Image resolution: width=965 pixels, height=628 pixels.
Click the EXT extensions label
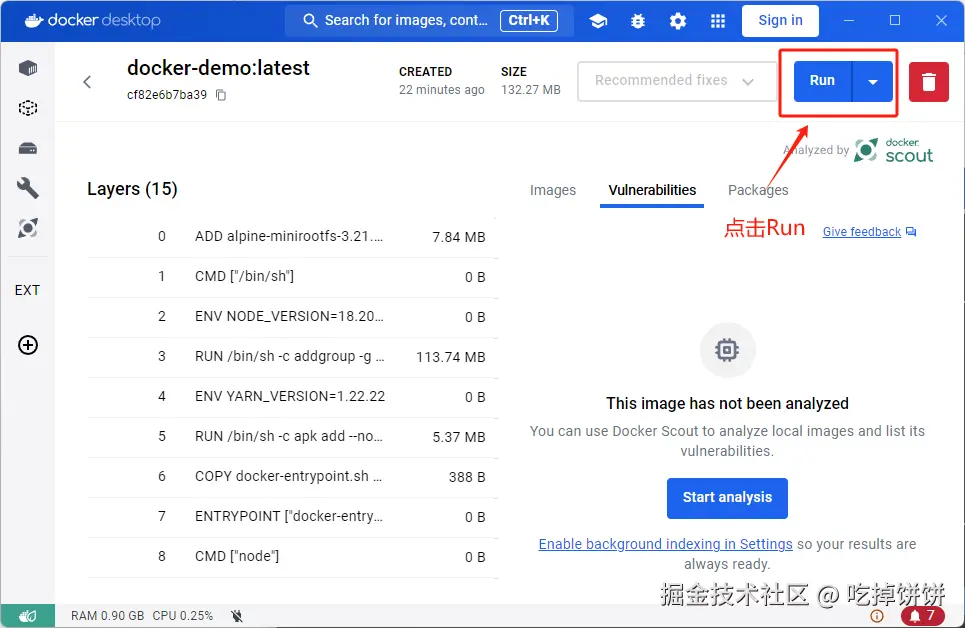(27, 290)
